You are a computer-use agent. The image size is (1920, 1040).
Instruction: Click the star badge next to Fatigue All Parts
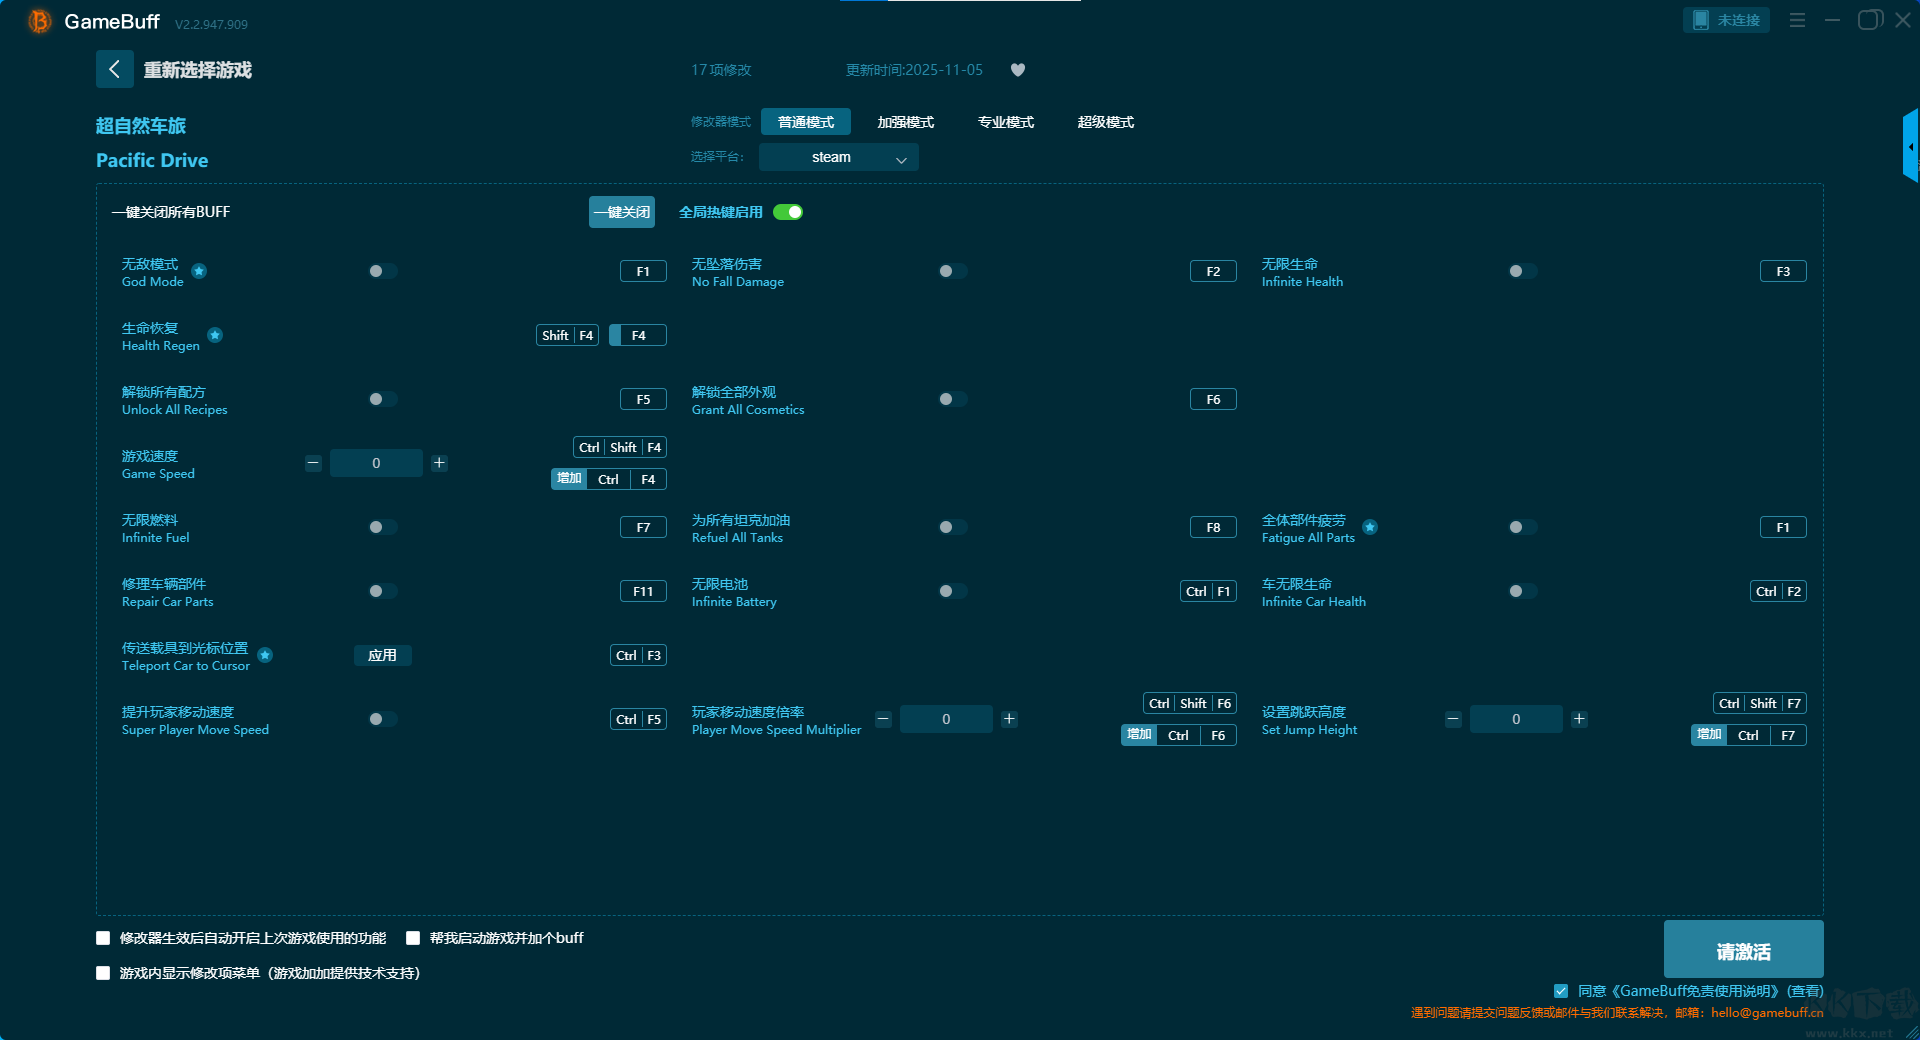(1370, 527)
